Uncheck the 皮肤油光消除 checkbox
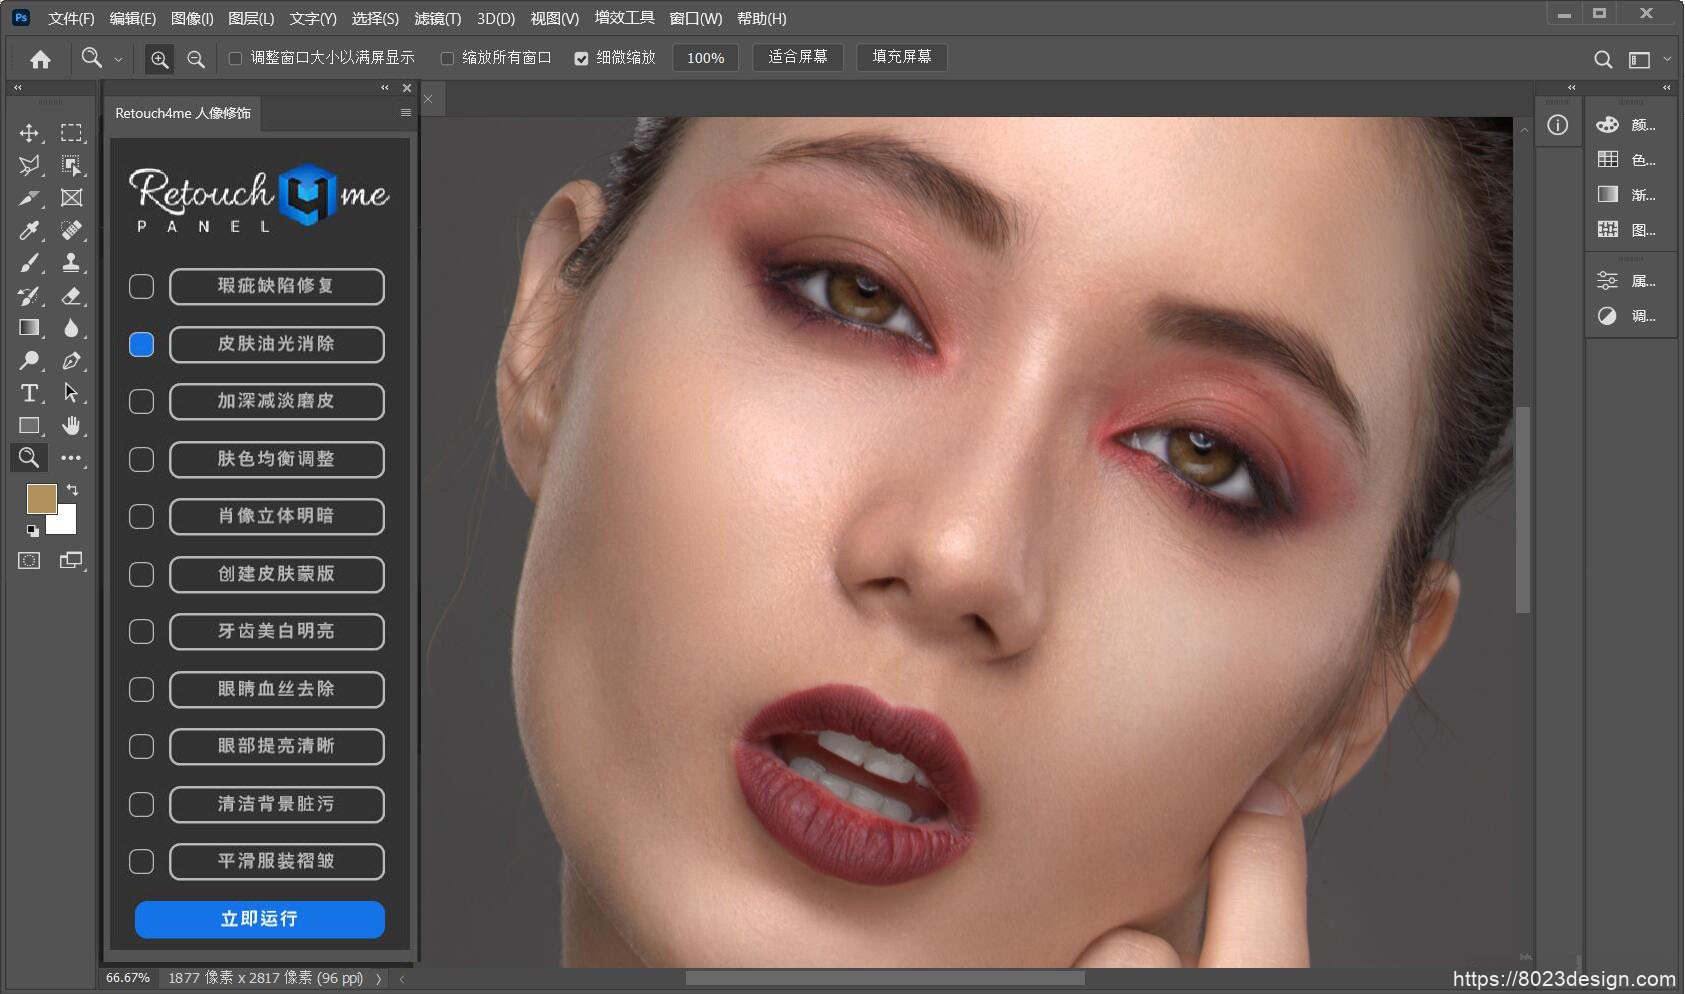The width and height of the screenshot is (1685, 994). [x=142, y=344]
